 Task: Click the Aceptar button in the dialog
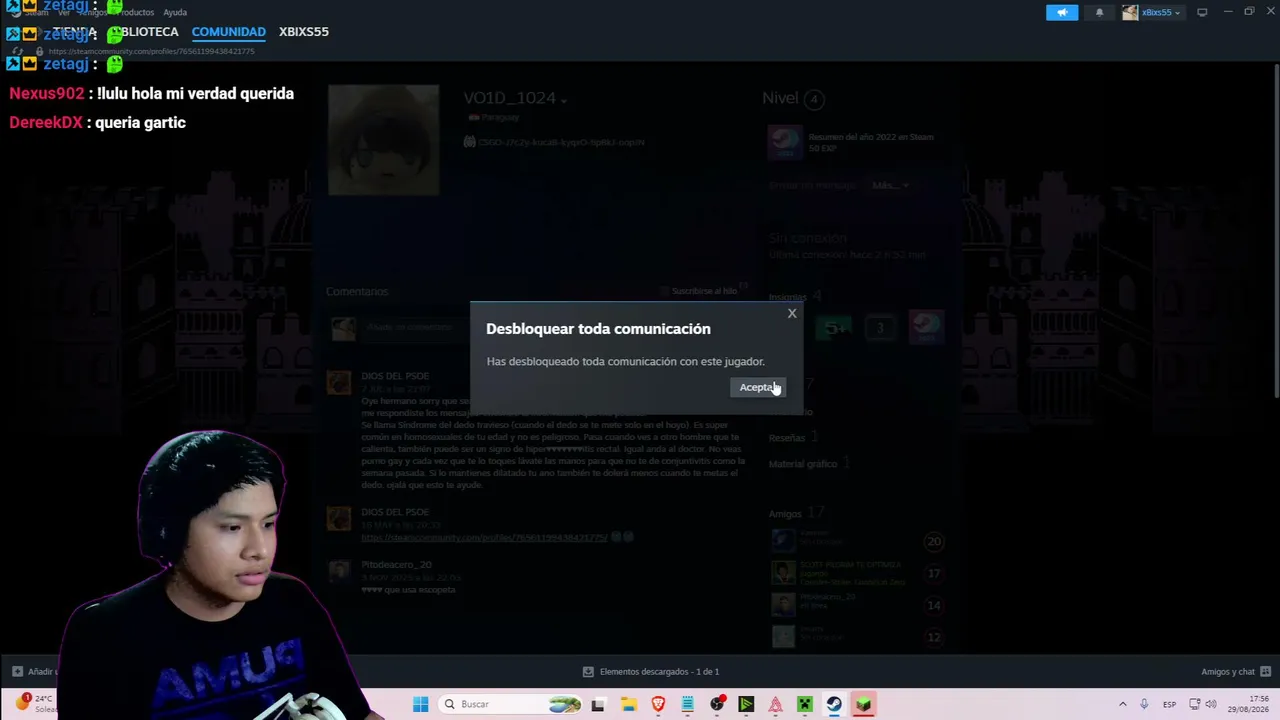[758, 387]
